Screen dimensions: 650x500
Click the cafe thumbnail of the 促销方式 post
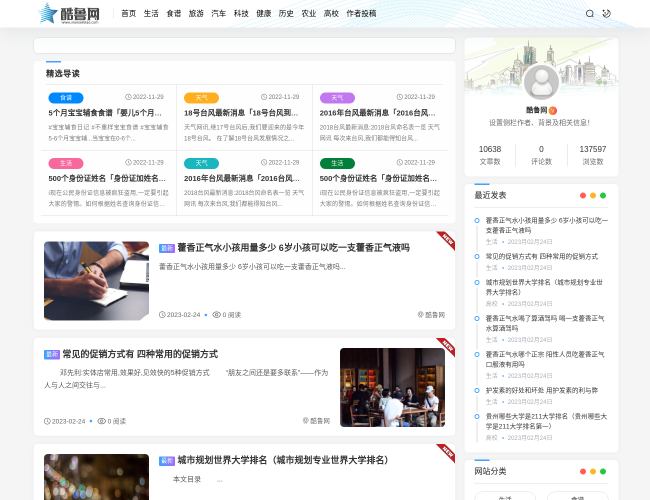click(x=392, y=387)
